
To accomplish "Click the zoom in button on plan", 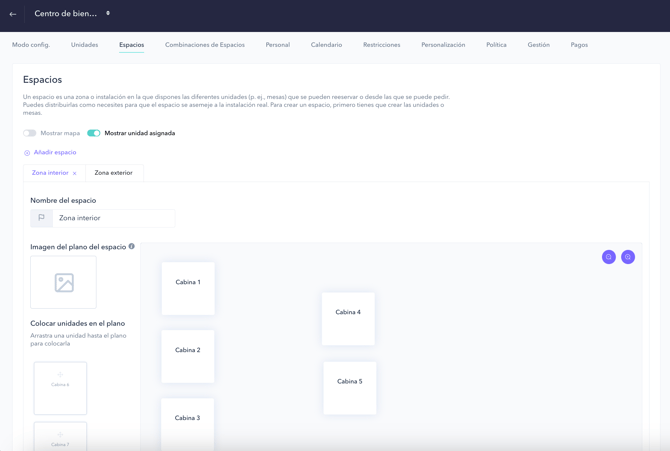I will pyautogui.click(x=628, y=257).
